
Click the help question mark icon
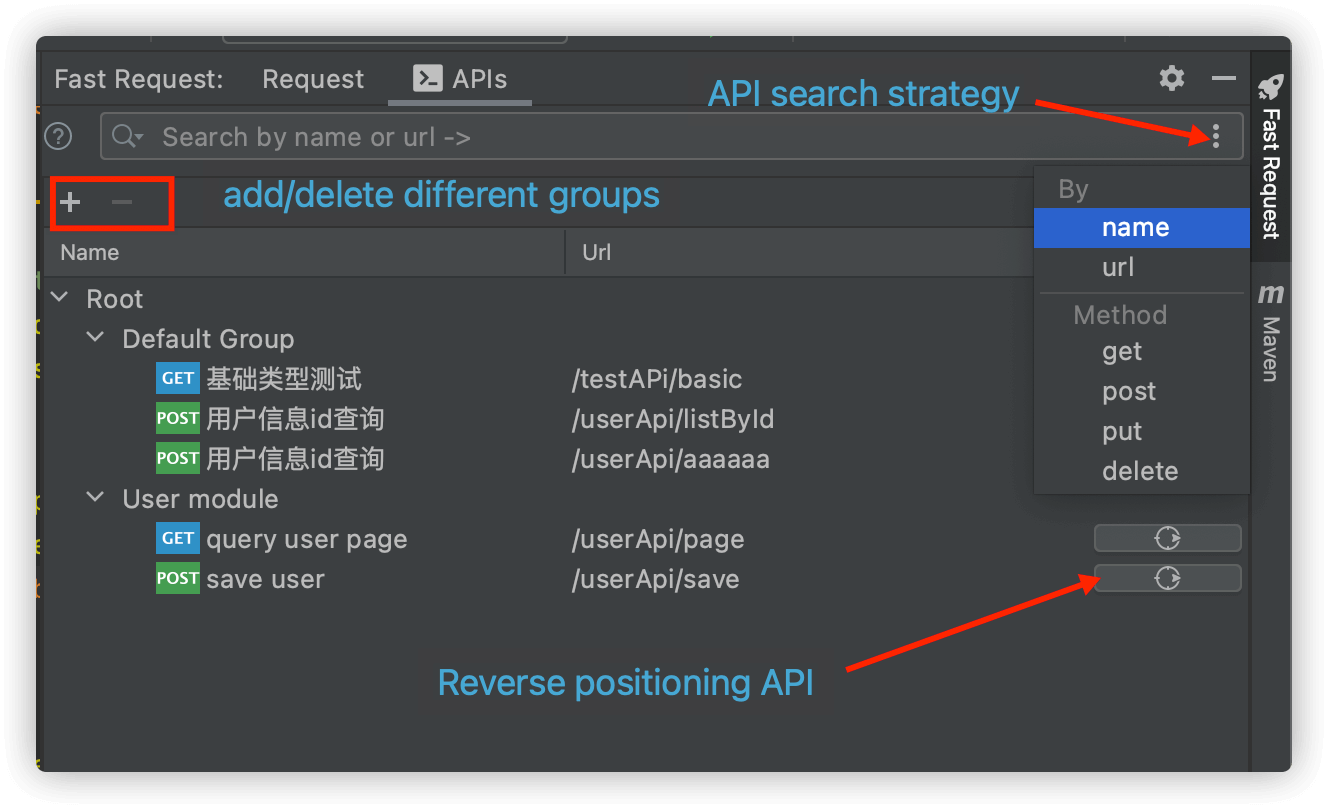(x=57, y=136)
